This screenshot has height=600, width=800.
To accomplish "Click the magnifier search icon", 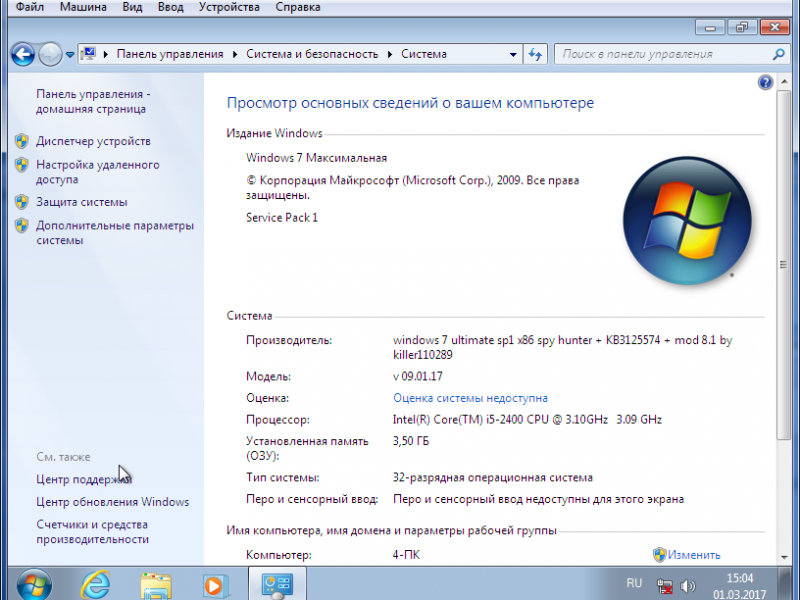I will 779,54.
